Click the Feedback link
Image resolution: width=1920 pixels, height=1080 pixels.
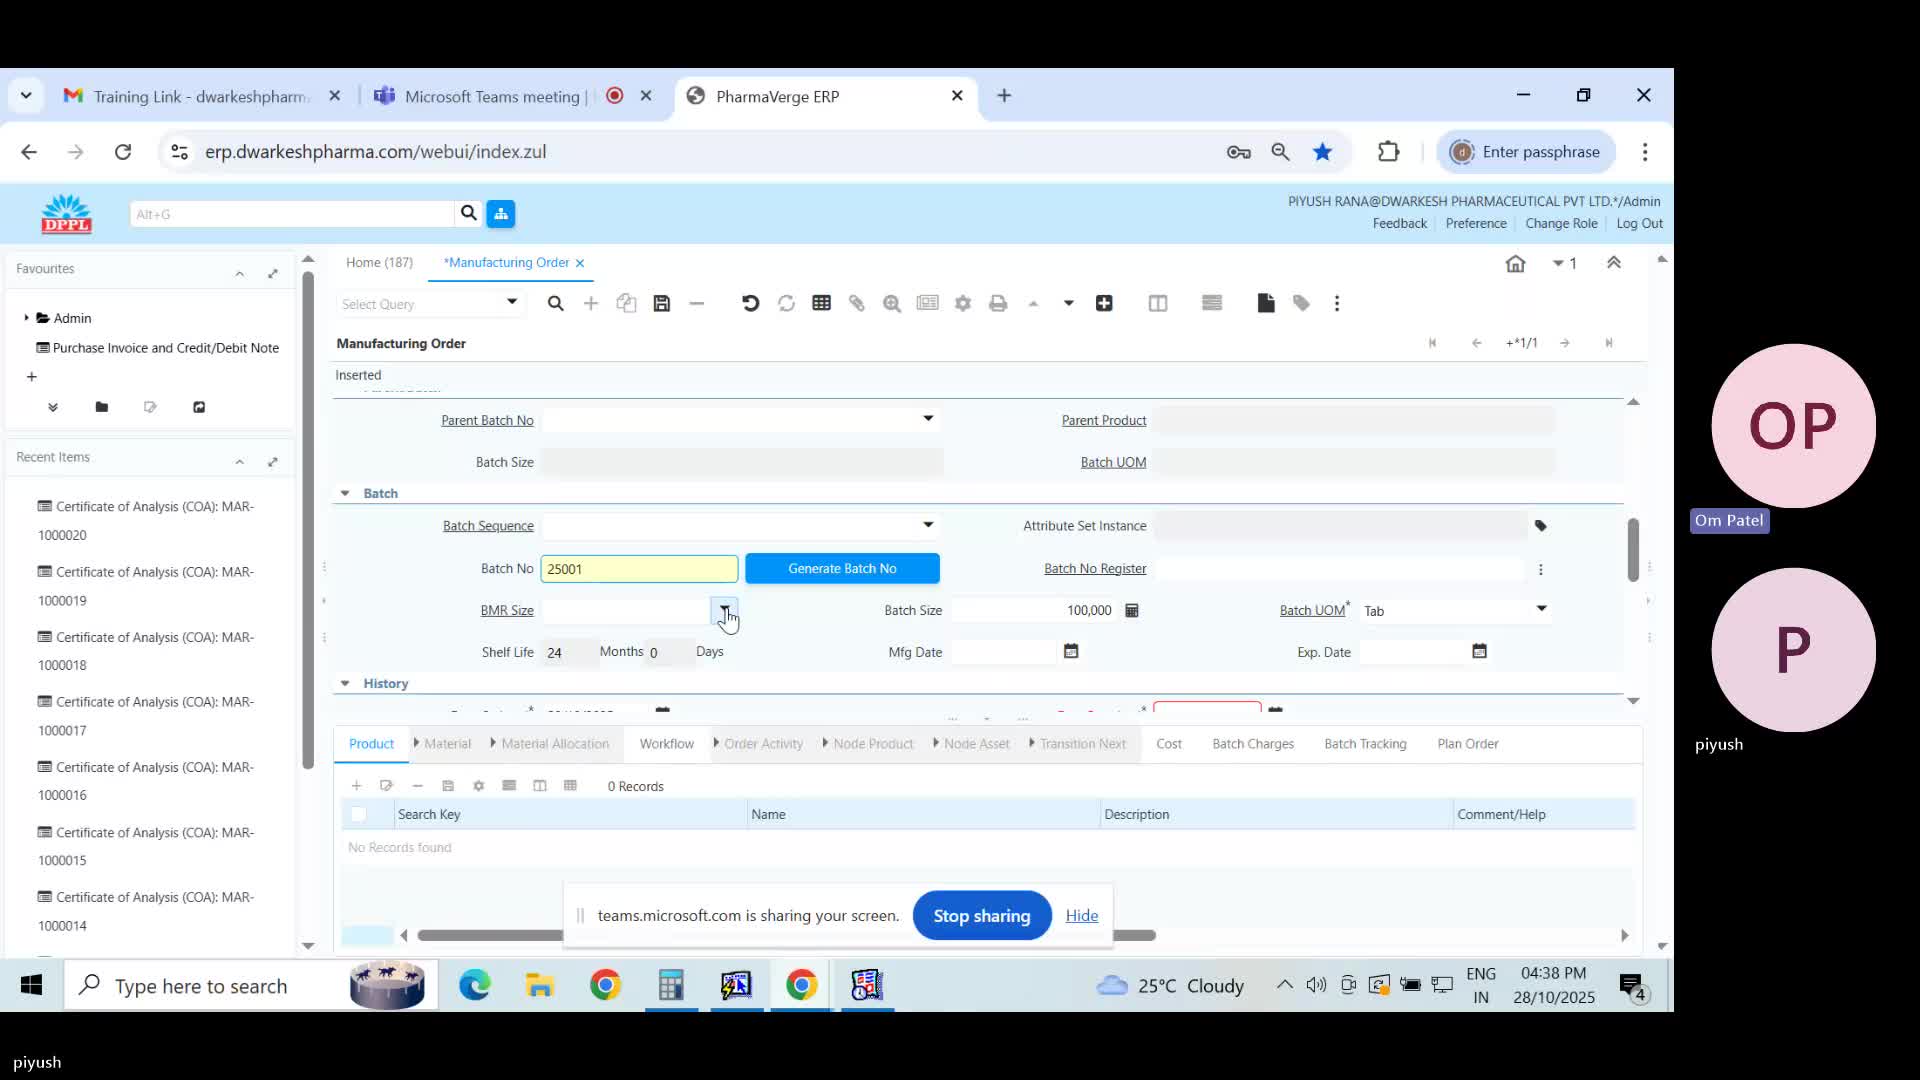[x=1399, y=223]
